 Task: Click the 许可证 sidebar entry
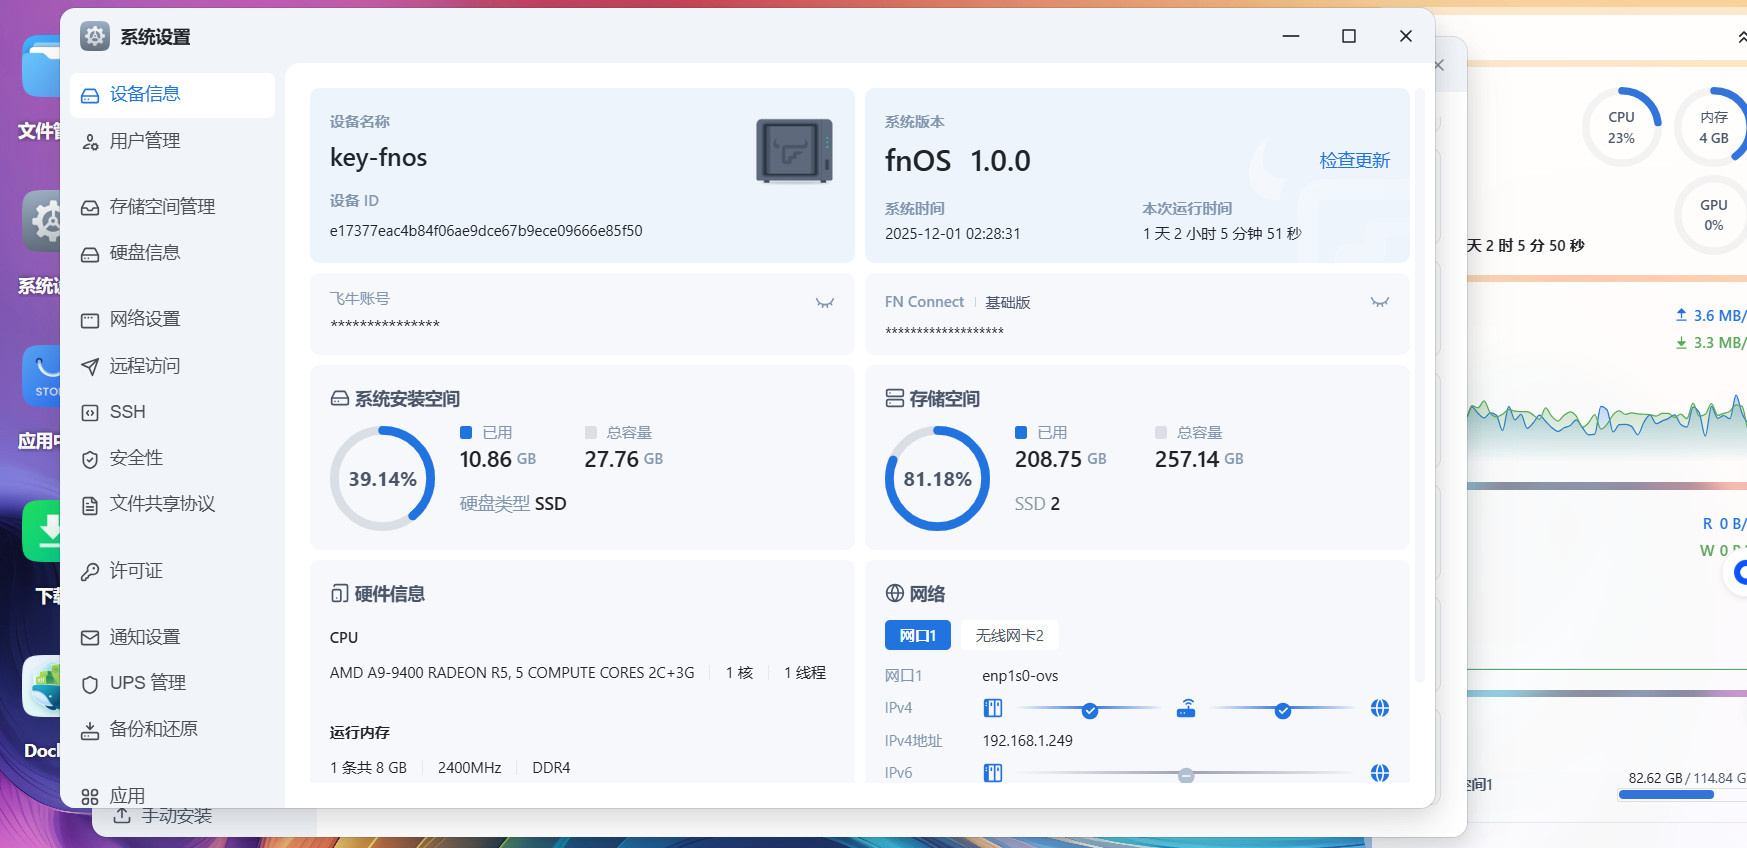tap(136, 571)
